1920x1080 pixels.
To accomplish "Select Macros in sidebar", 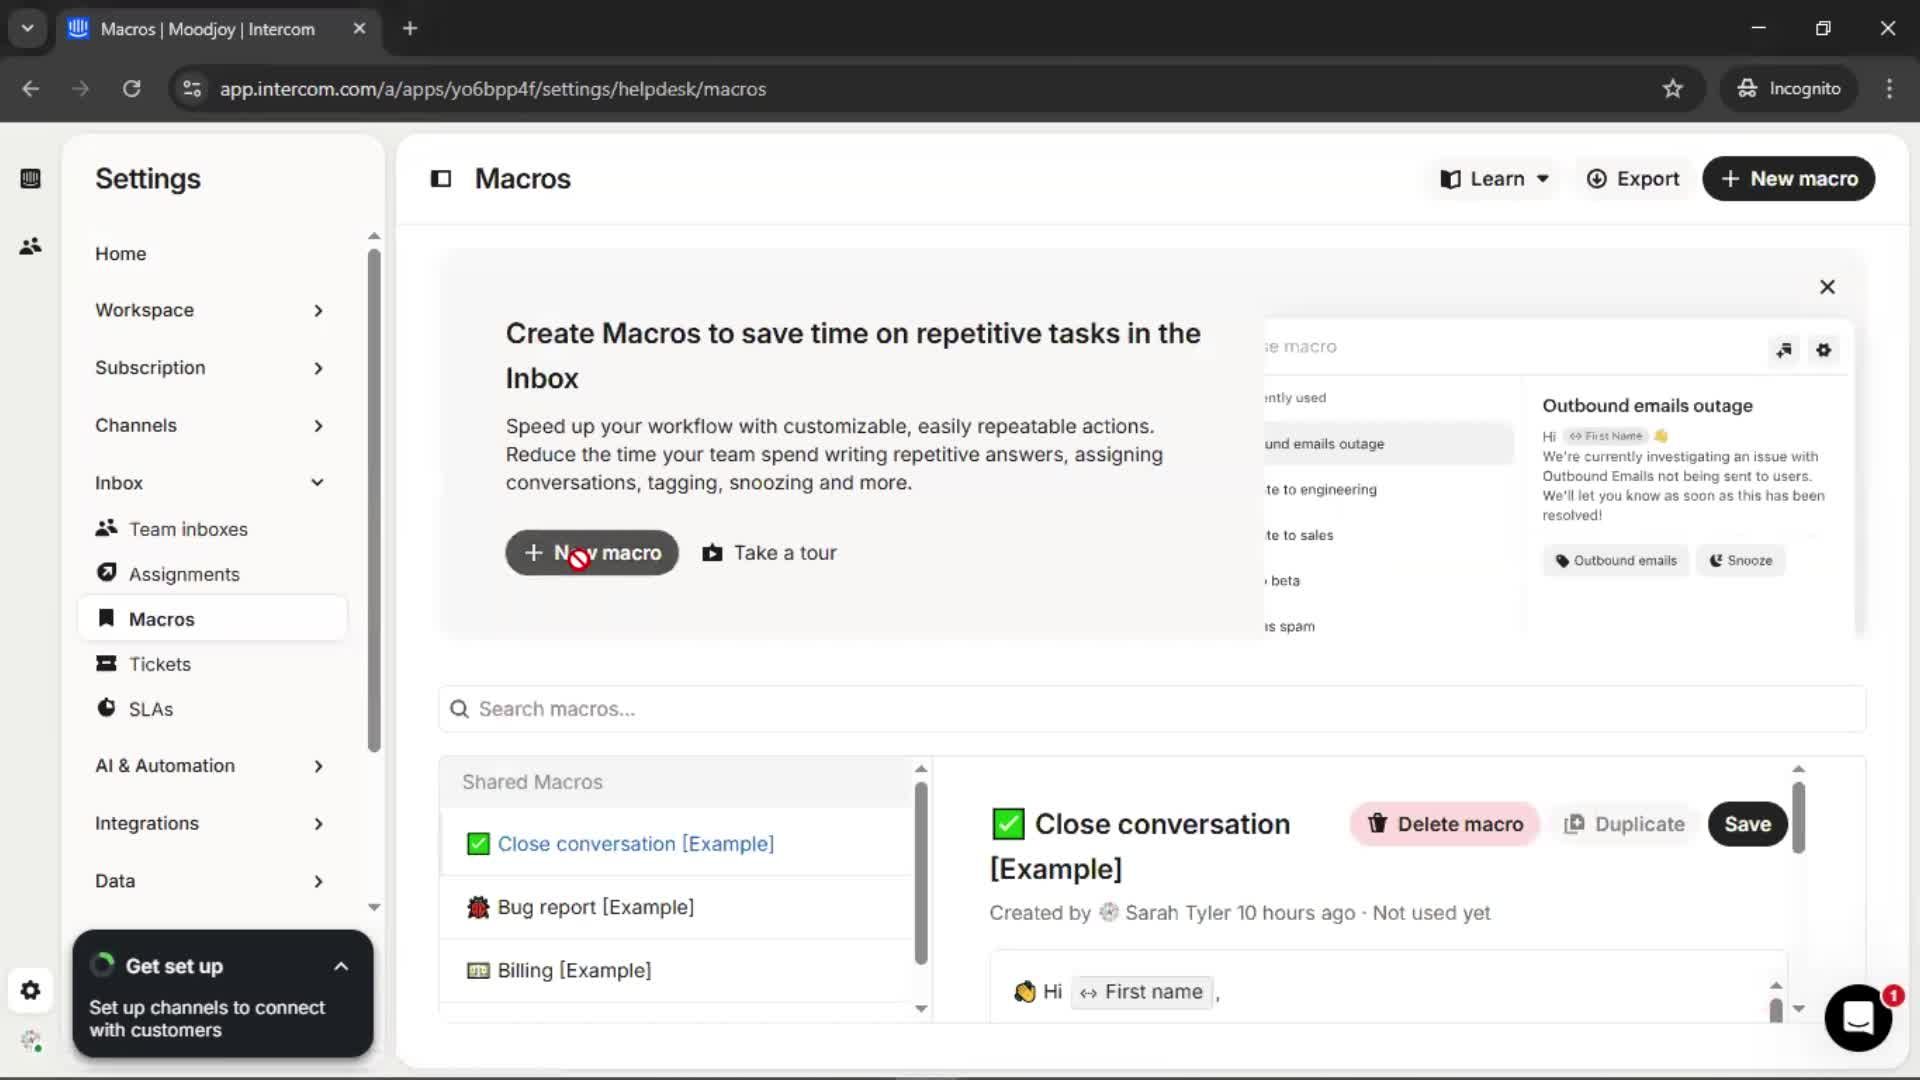I will (x=212, y=619).
